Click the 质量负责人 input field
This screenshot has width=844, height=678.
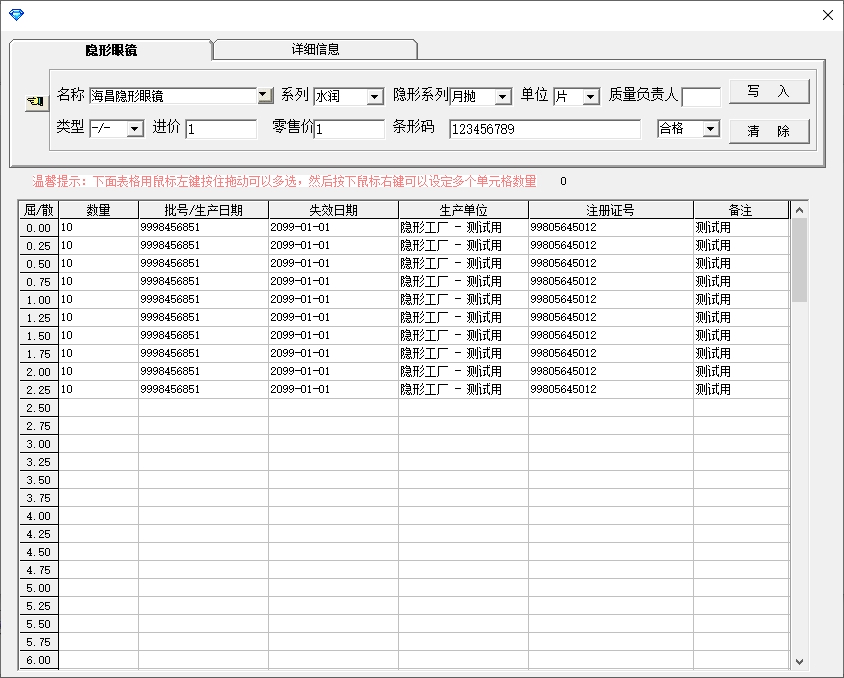tap(701, 97)
